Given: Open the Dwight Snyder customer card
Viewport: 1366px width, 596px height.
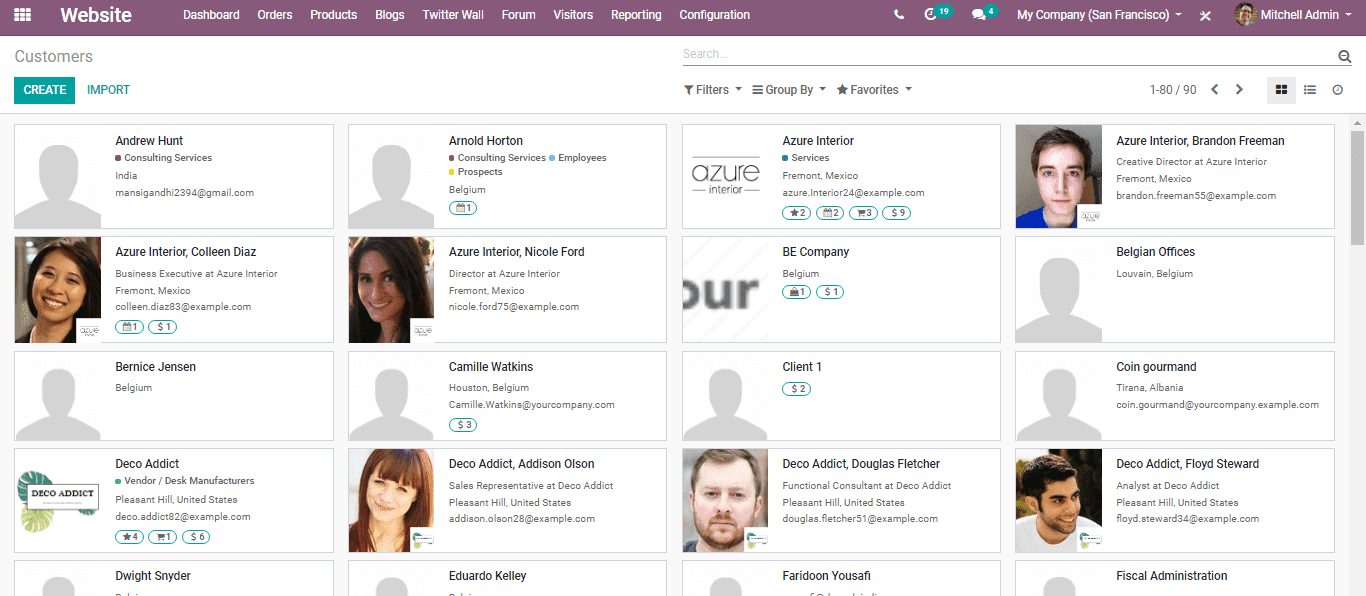Looking at the screenshot, I should coord(174,578).
